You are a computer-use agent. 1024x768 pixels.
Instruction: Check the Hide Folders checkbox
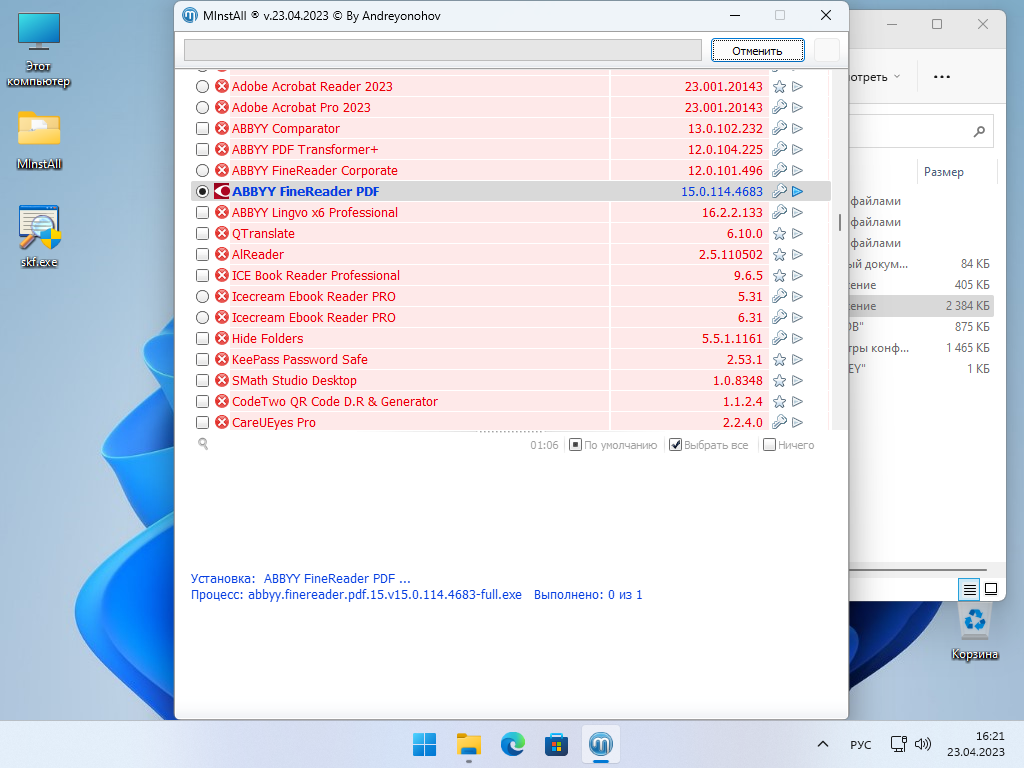coord(202,339)
